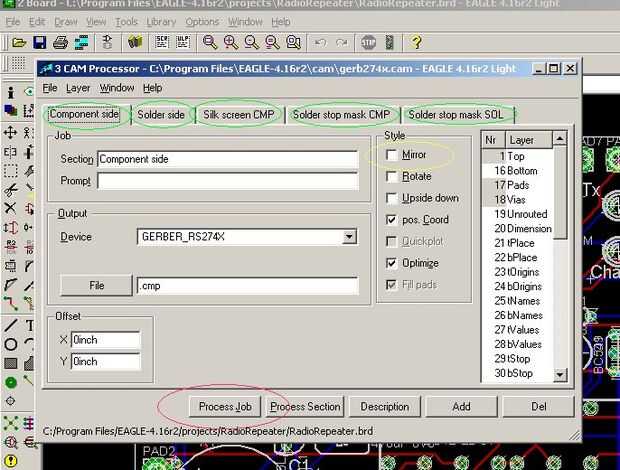Uncheck the Optimize checkbox
Screen dimensions: 620x470
pyautogui.click(x=391, y=263)
